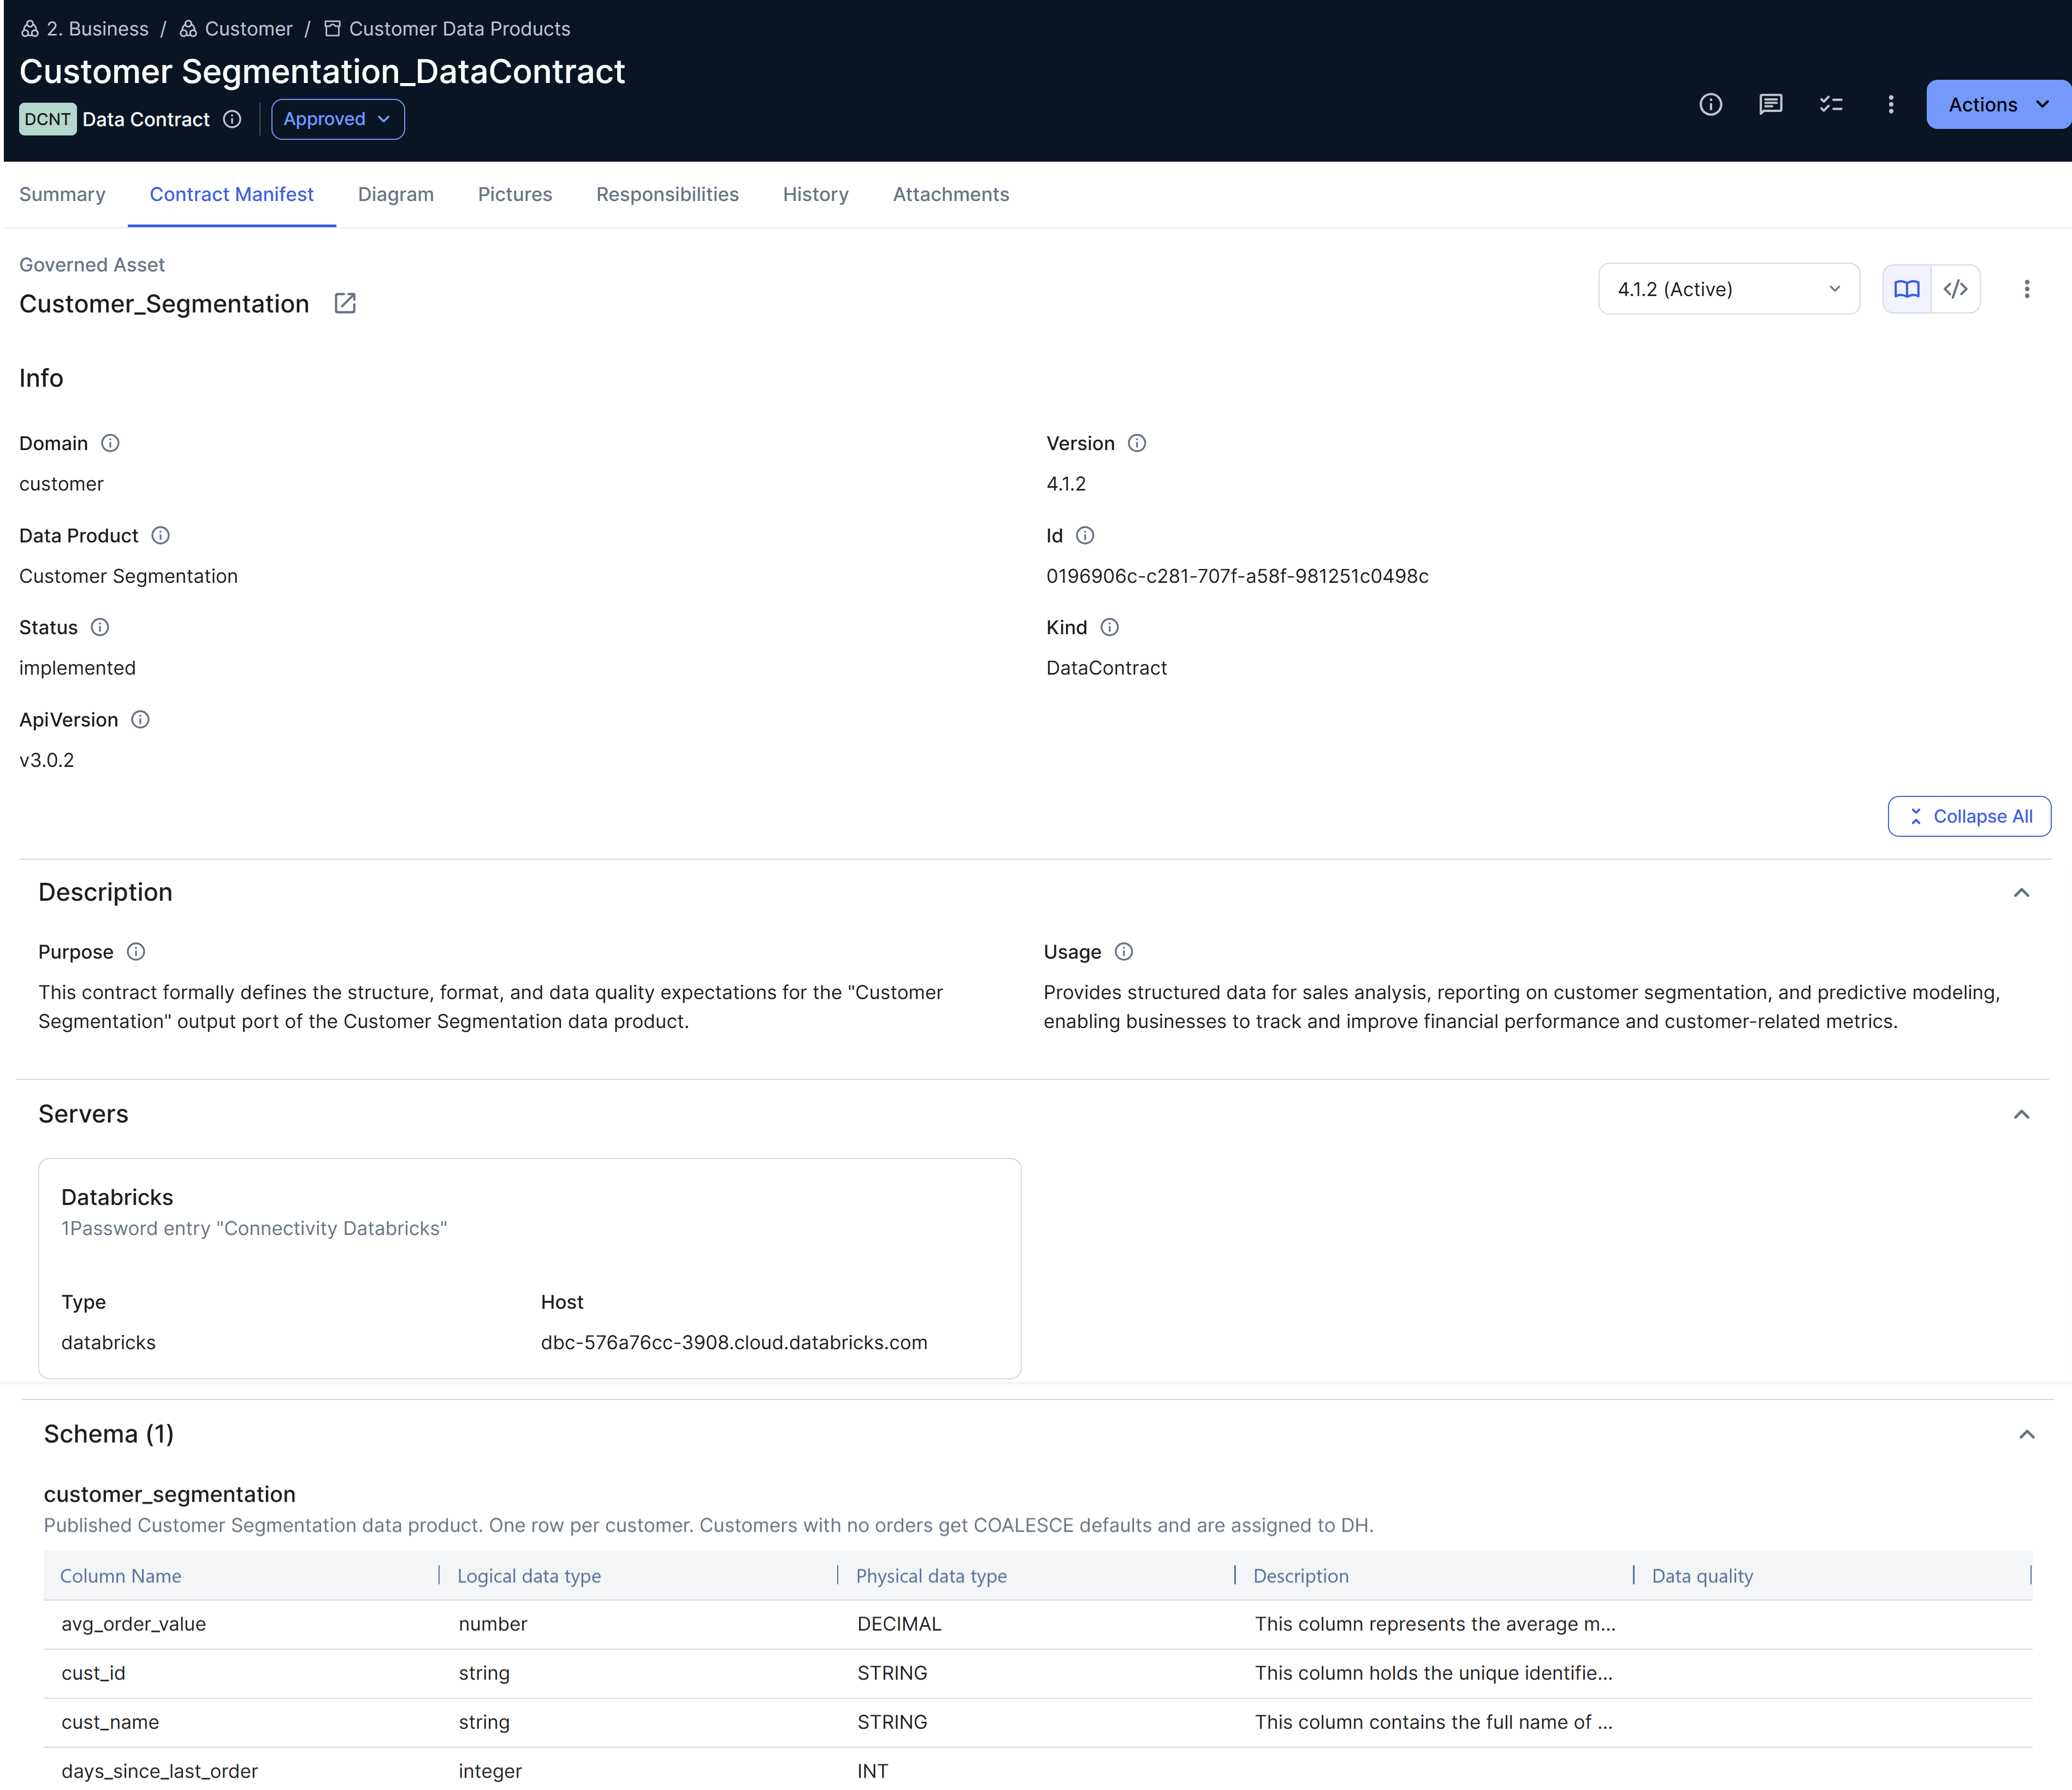
Task: Open Customer_Segmentation asset in new window
Action: pos(345,303)
